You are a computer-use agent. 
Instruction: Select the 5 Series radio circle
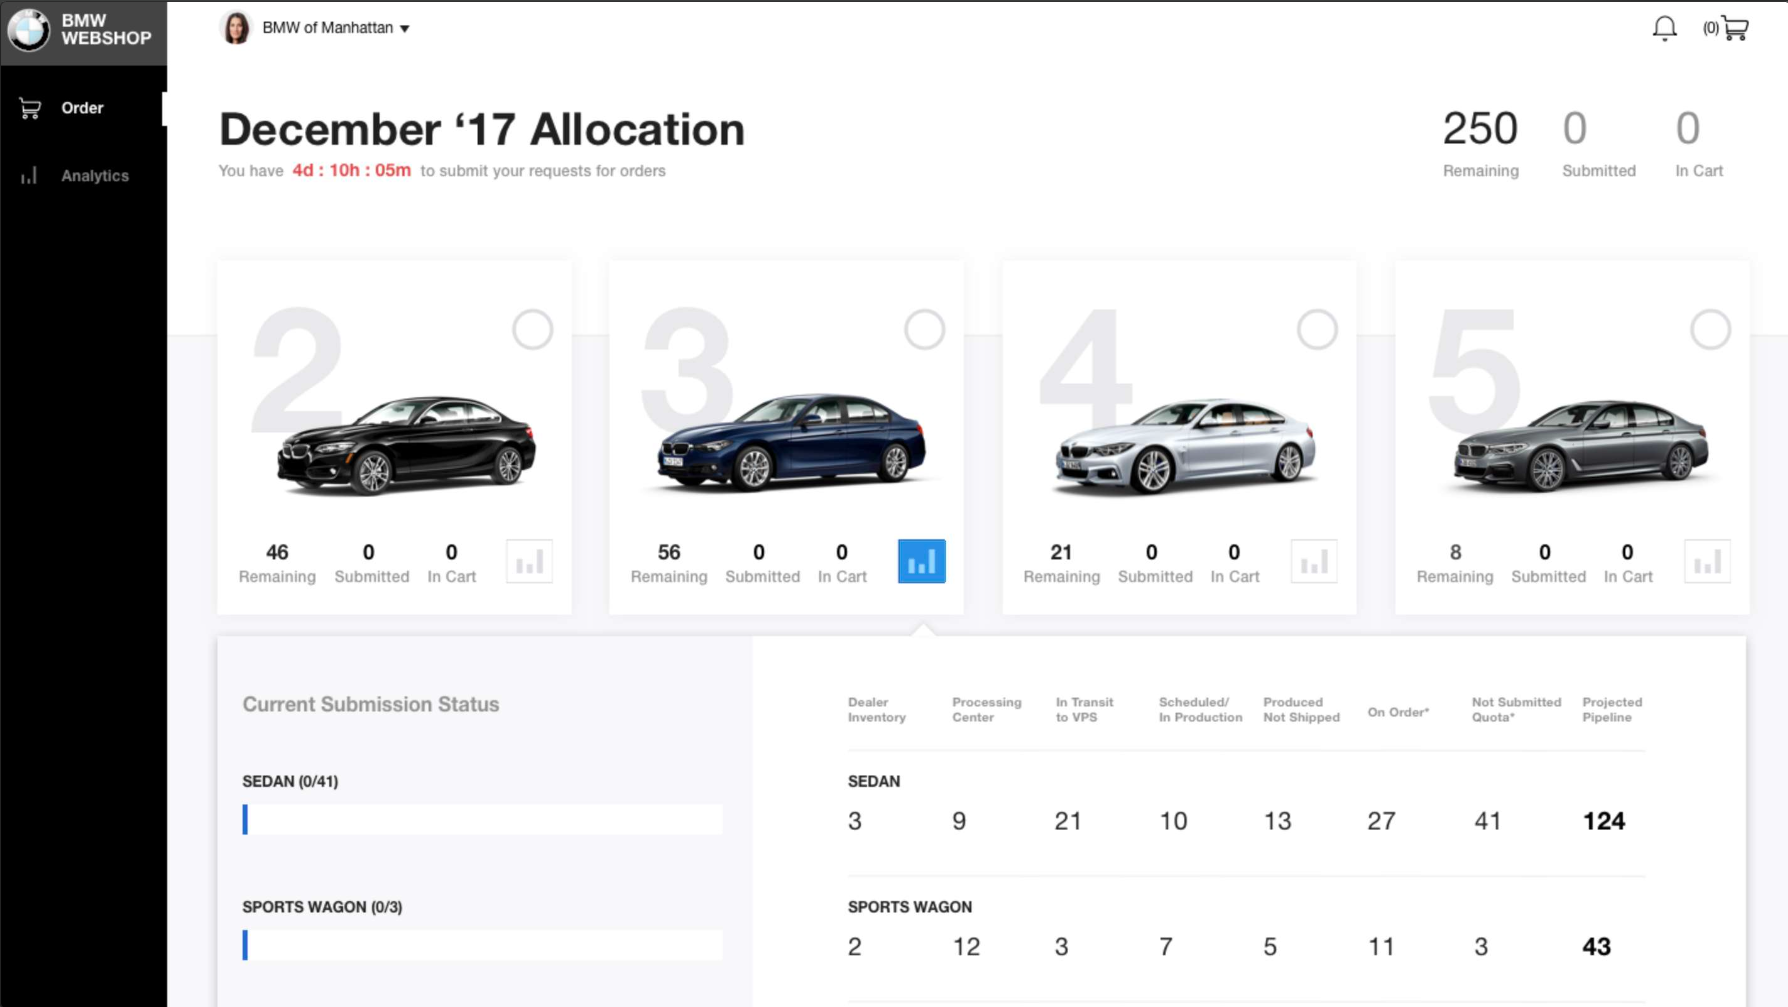tap(1710, 329)
